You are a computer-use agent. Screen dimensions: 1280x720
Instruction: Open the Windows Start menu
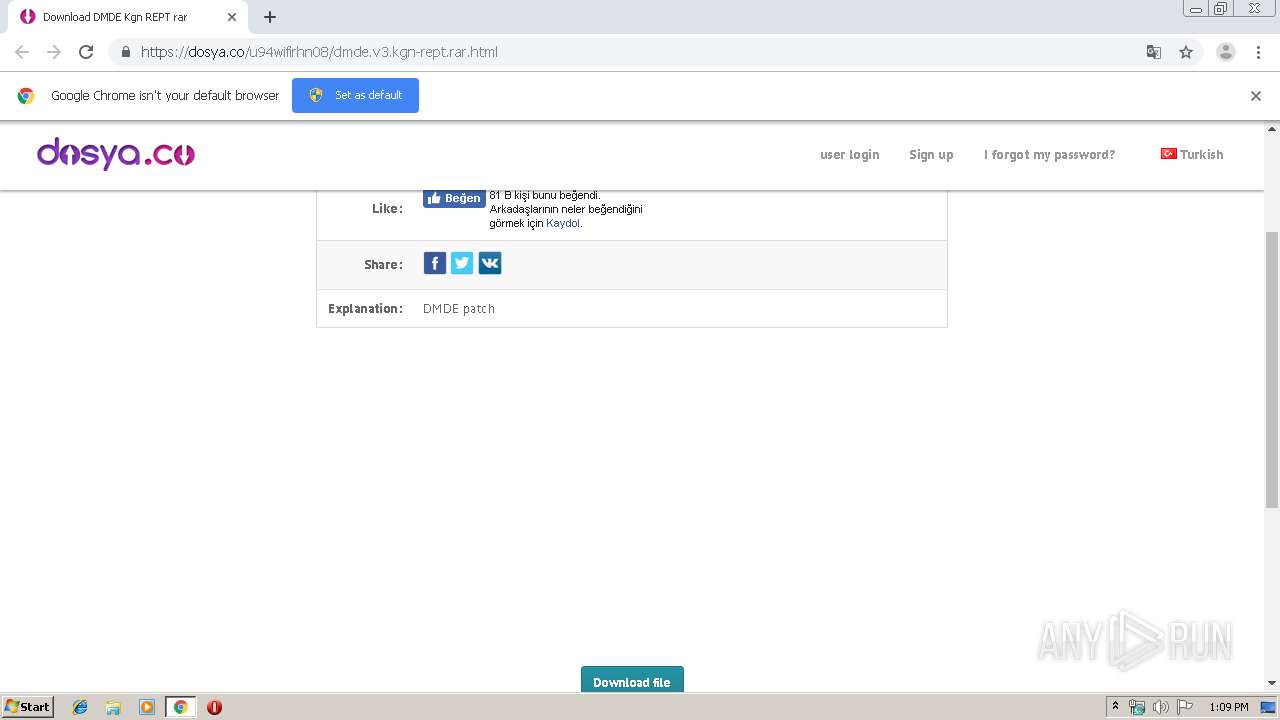27,706
